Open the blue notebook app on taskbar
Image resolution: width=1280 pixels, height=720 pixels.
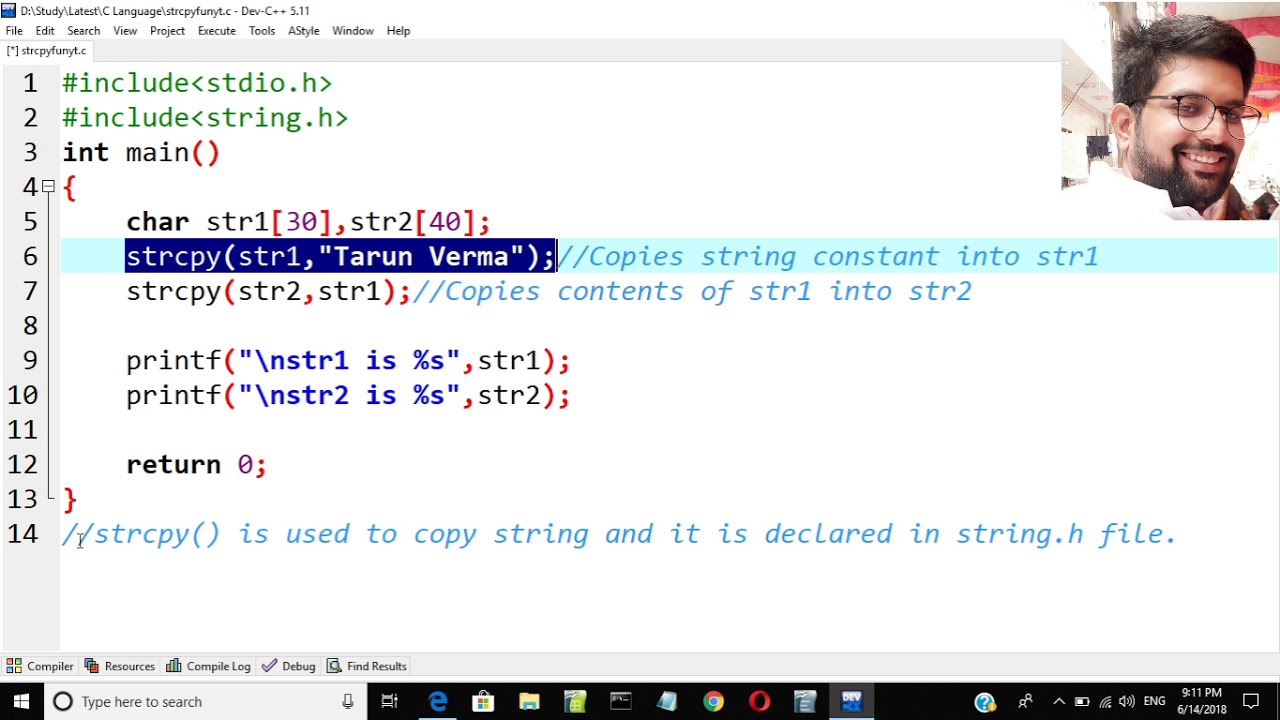tap(667, 702)
